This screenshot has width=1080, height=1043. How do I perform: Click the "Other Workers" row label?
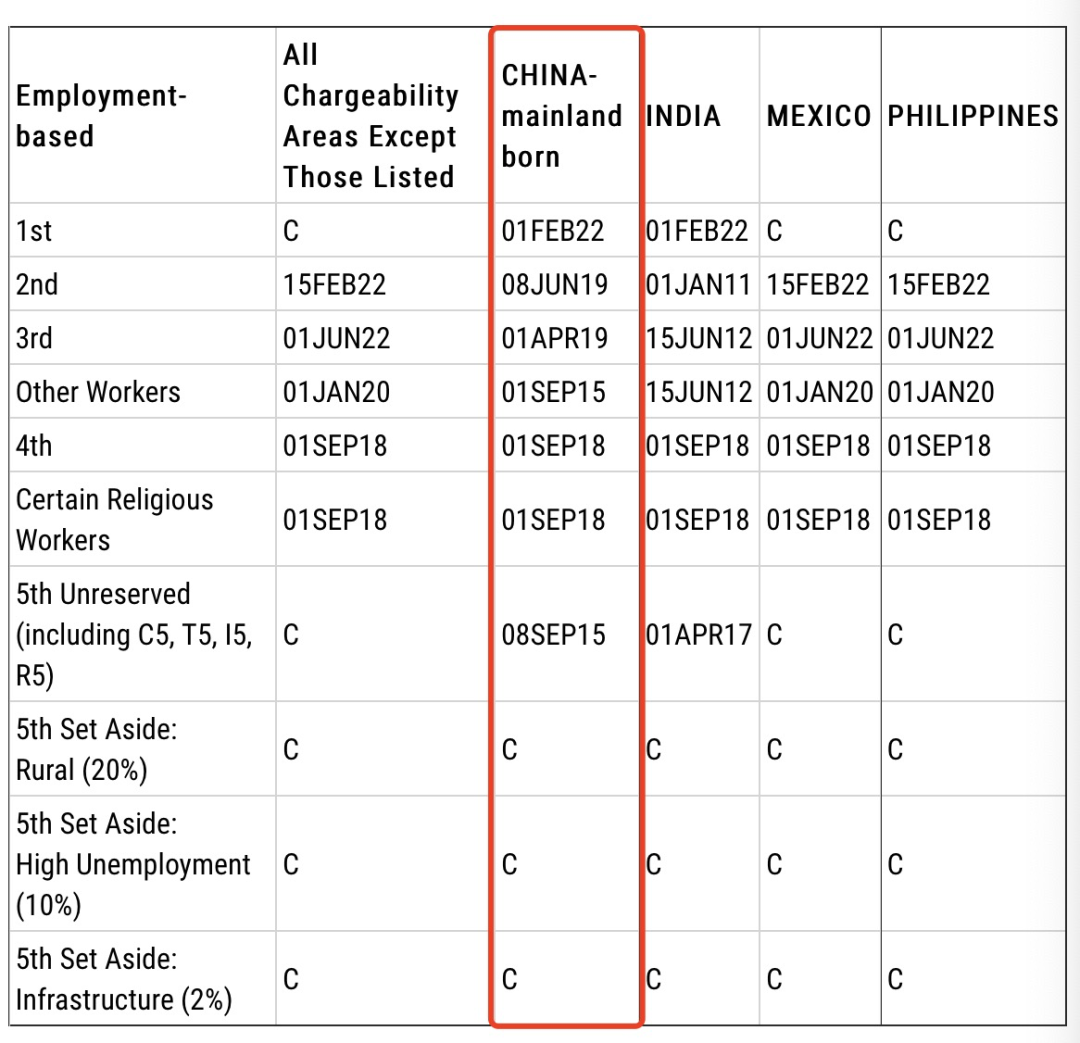pos(98,392)
